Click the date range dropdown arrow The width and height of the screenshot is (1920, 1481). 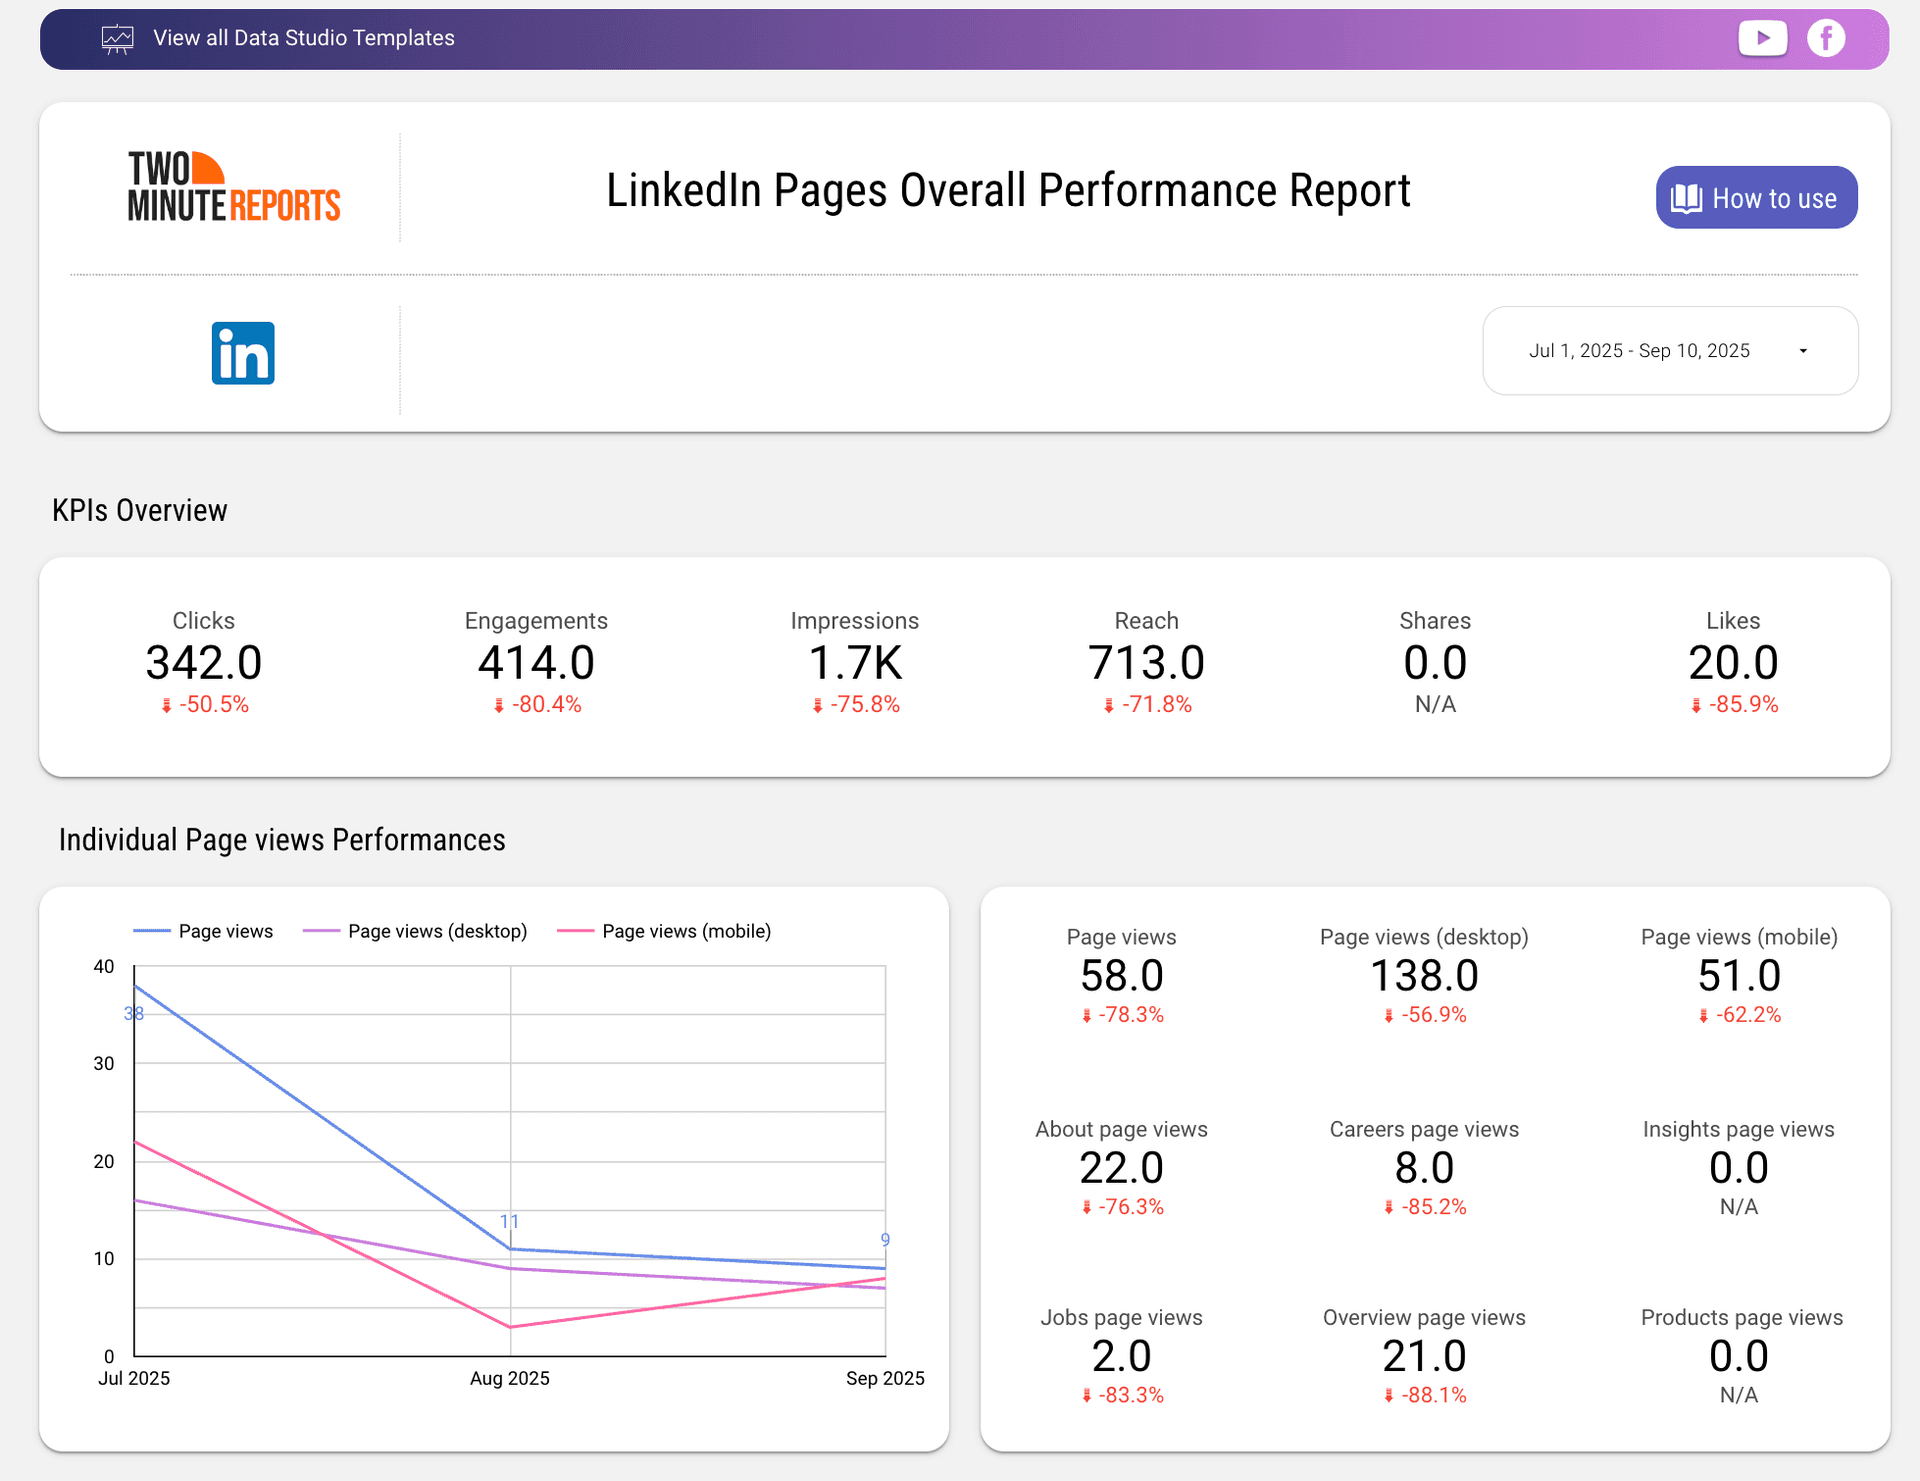pyautogui.click(x=1803, y=351)
